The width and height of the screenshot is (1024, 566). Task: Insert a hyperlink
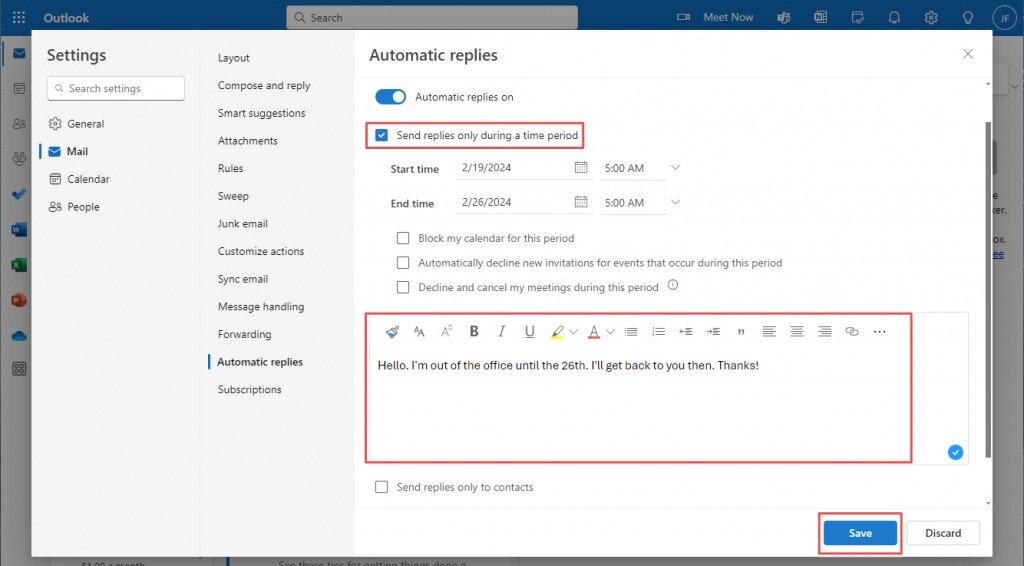pyautogui.click(x=852, y=332)
